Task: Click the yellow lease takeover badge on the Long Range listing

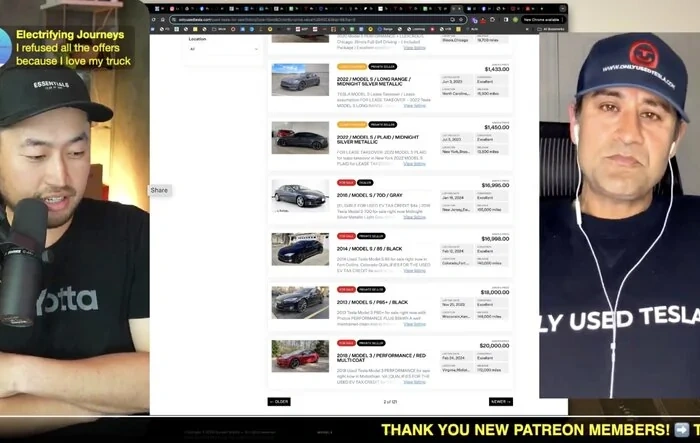Action: pos(352,67)
